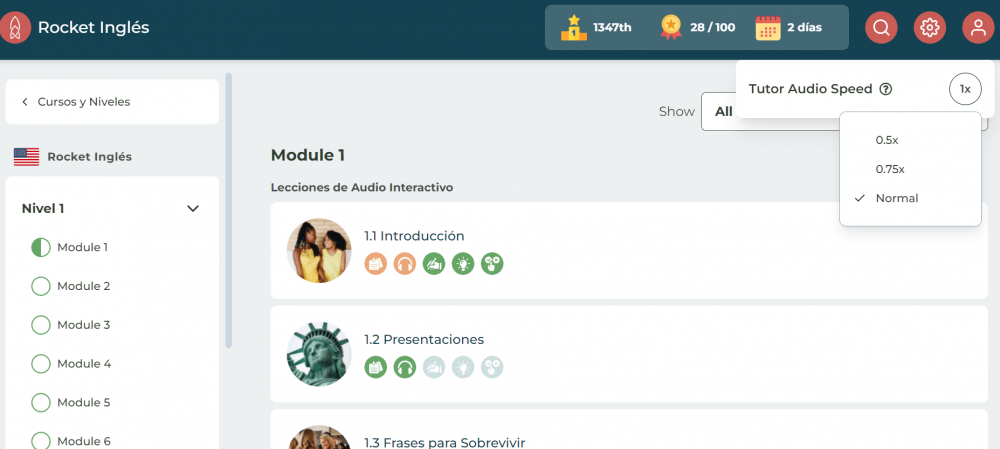This screenshot has width=1000, height=449.
Task: Click the 1.1 Introducción lesson thumbnail
Action: (x=319, y=251)
